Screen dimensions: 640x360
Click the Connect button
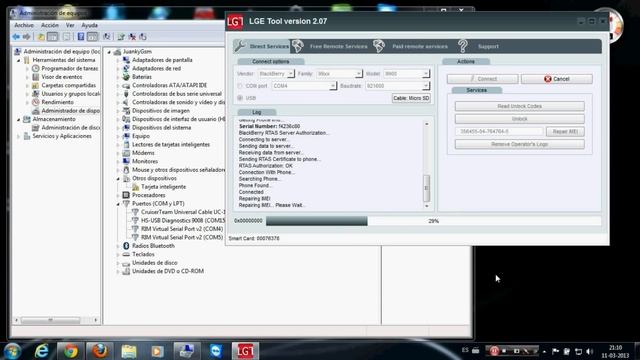coord(482,79)
